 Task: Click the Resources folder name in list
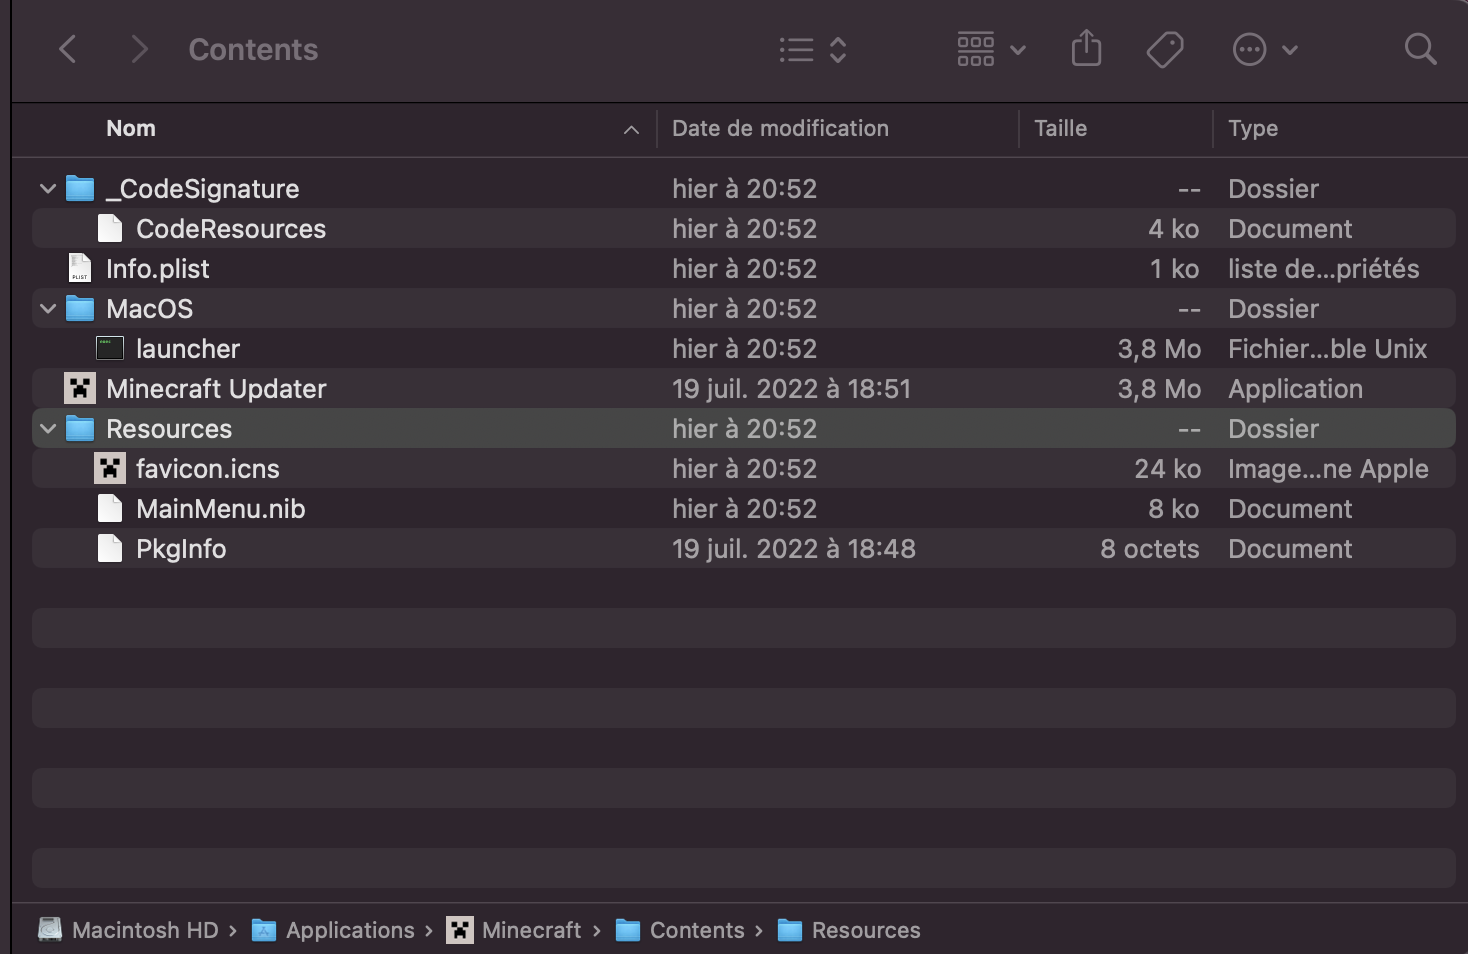coord(169,428)
